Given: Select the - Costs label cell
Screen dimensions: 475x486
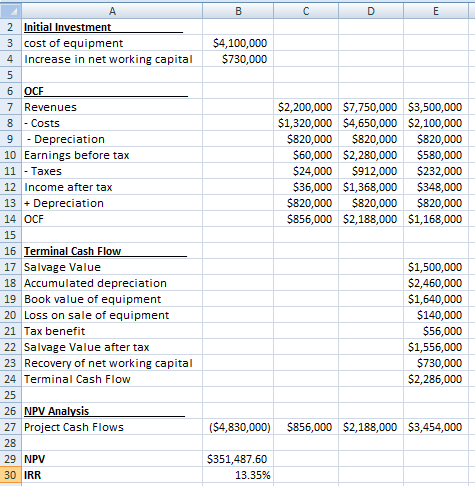Looking at the screenshot, I should click(112, 123).
